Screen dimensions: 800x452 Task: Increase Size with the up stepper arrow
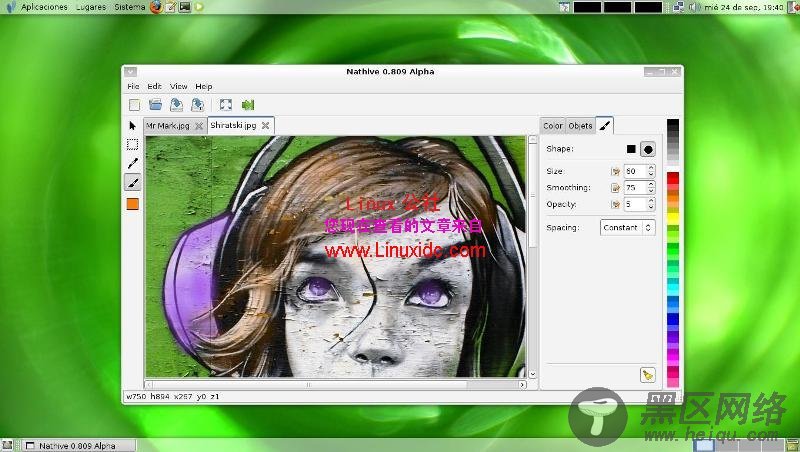[x=651, y=168]
